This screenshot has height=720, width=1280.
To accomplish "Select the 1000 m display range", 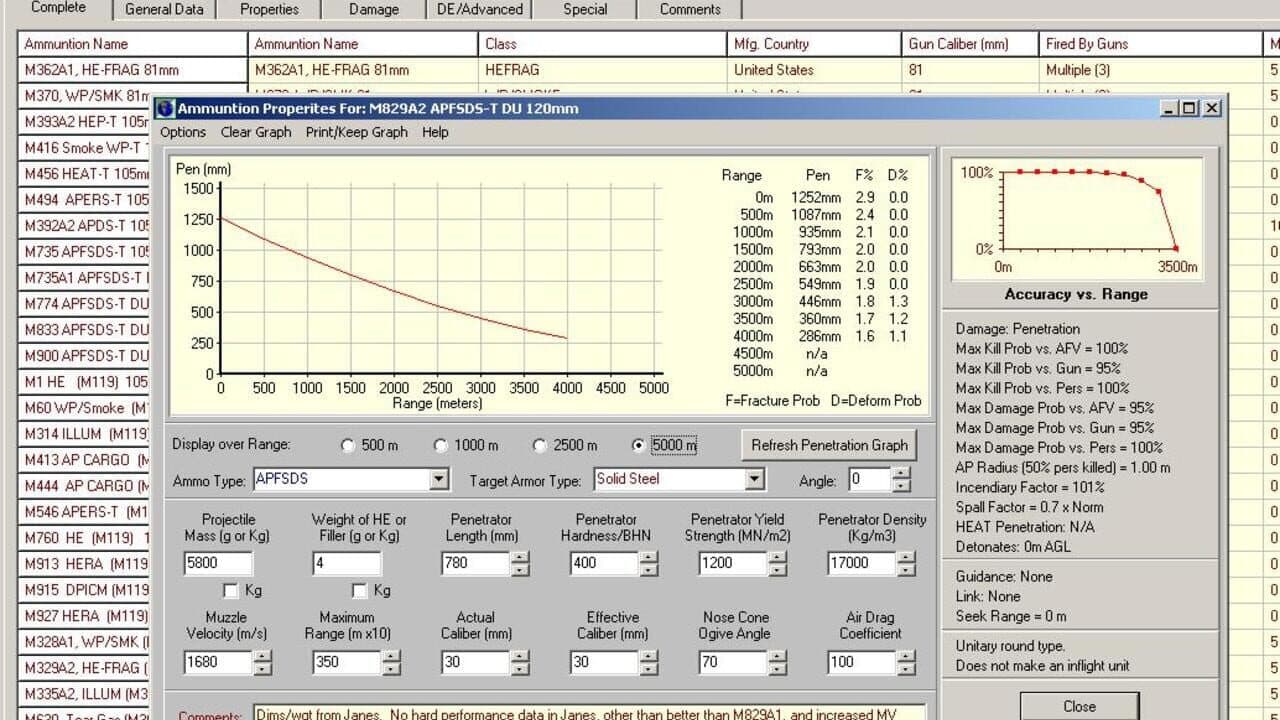I will pyautogui.click(x=441, y=446).
